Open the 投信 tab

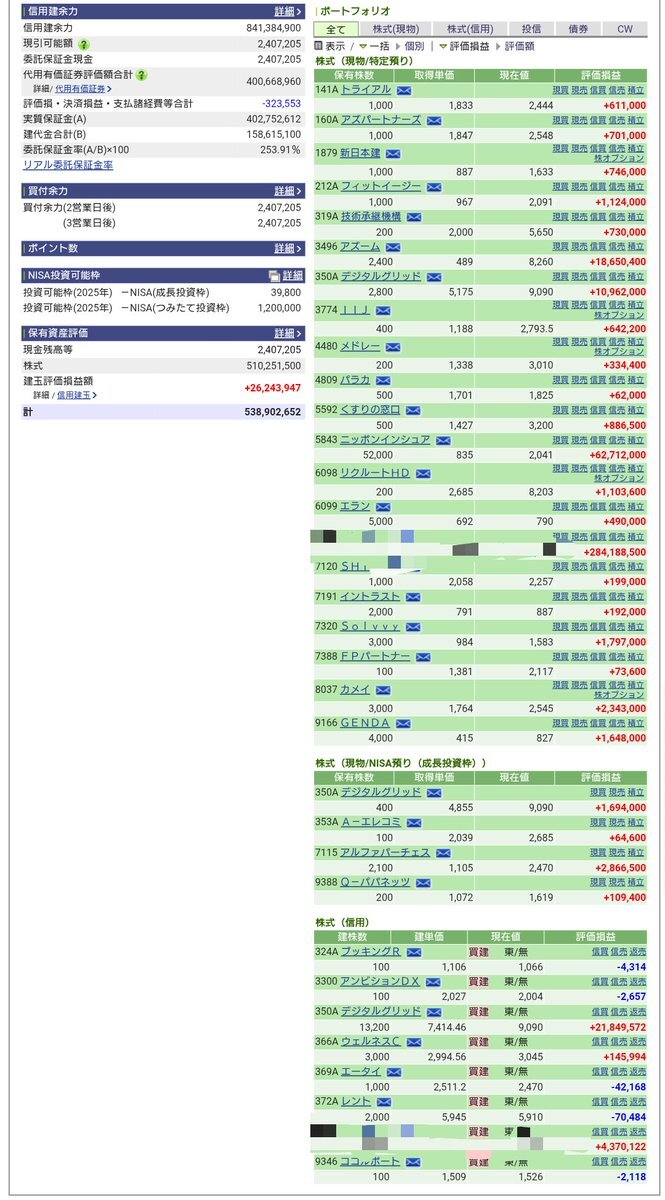tap(531, 29)
